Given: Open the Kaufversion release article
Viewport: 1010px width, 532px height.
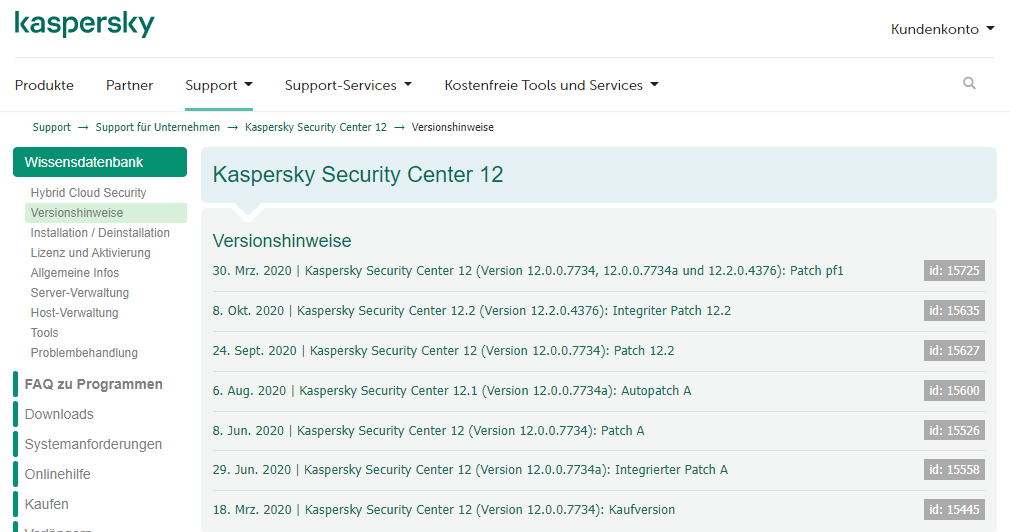Looking at the screenshot, I should coord(444,510).
